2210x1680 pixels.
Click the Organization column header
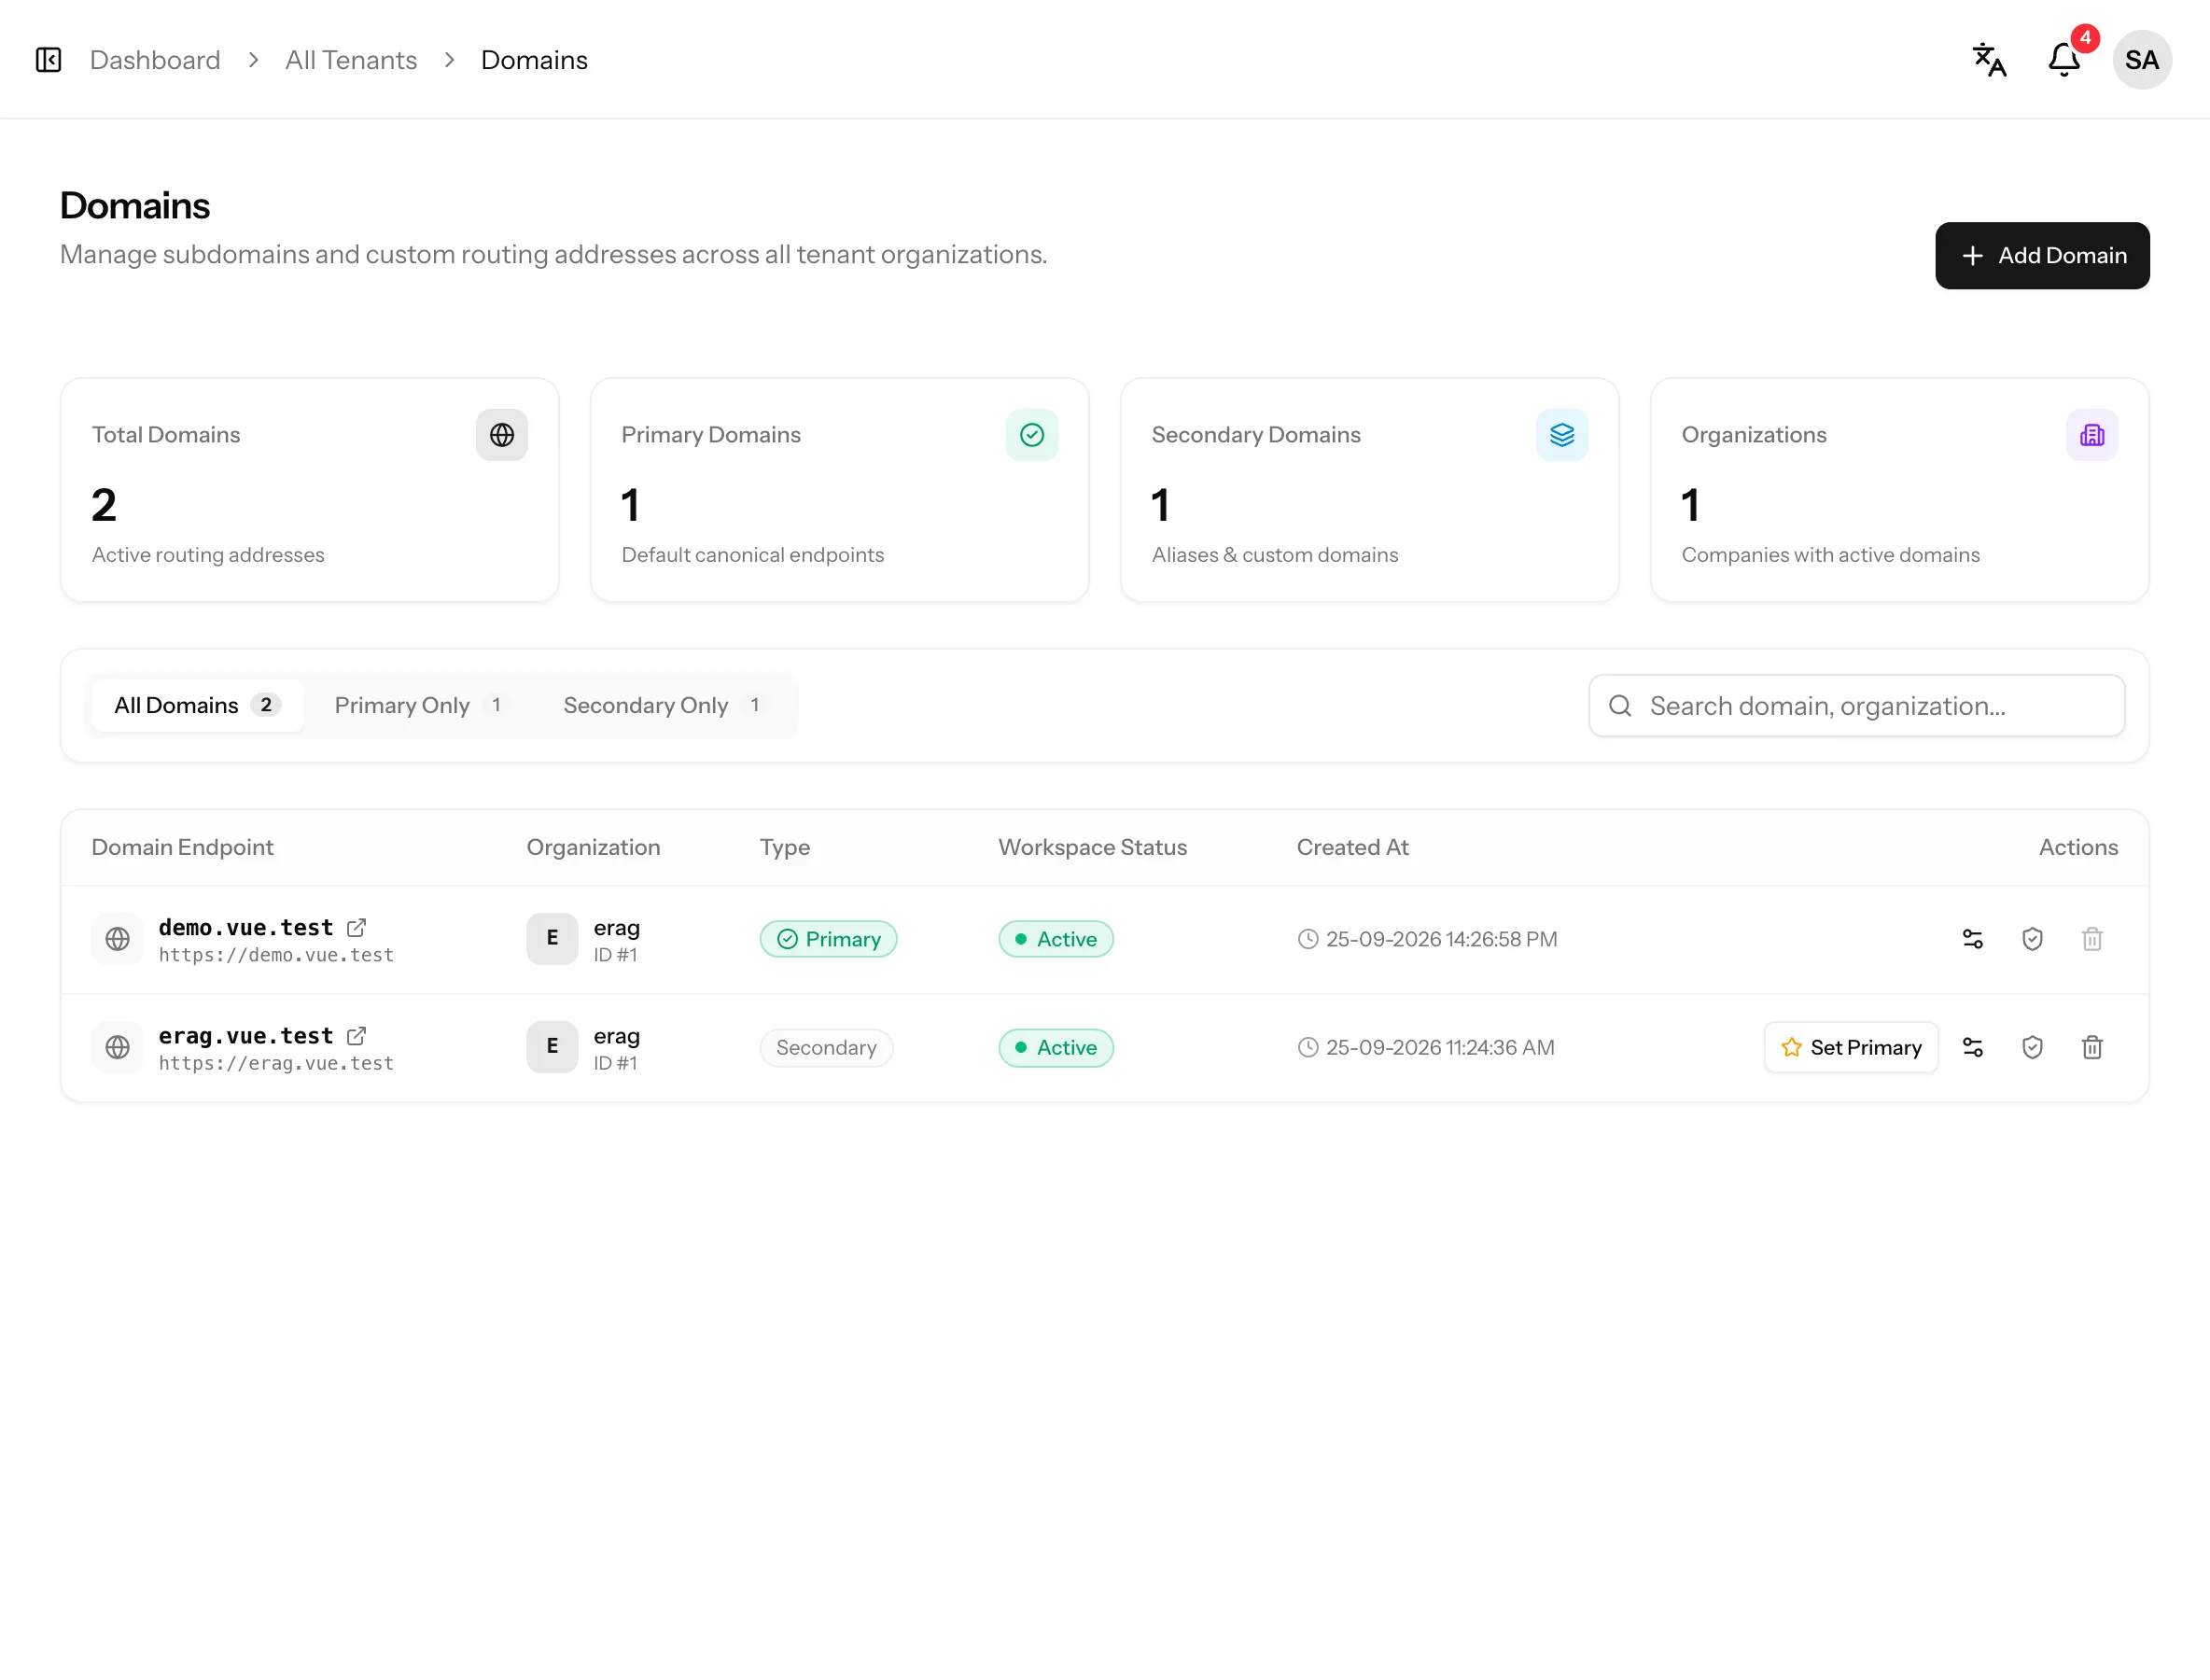click(x=593, y=847)
